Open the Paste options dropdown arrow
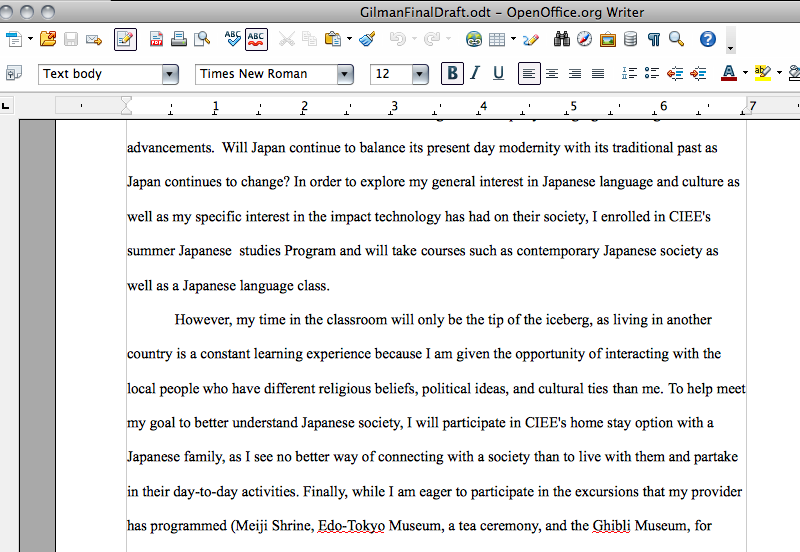This screenshot has width=800, height=552. (349, 39)
